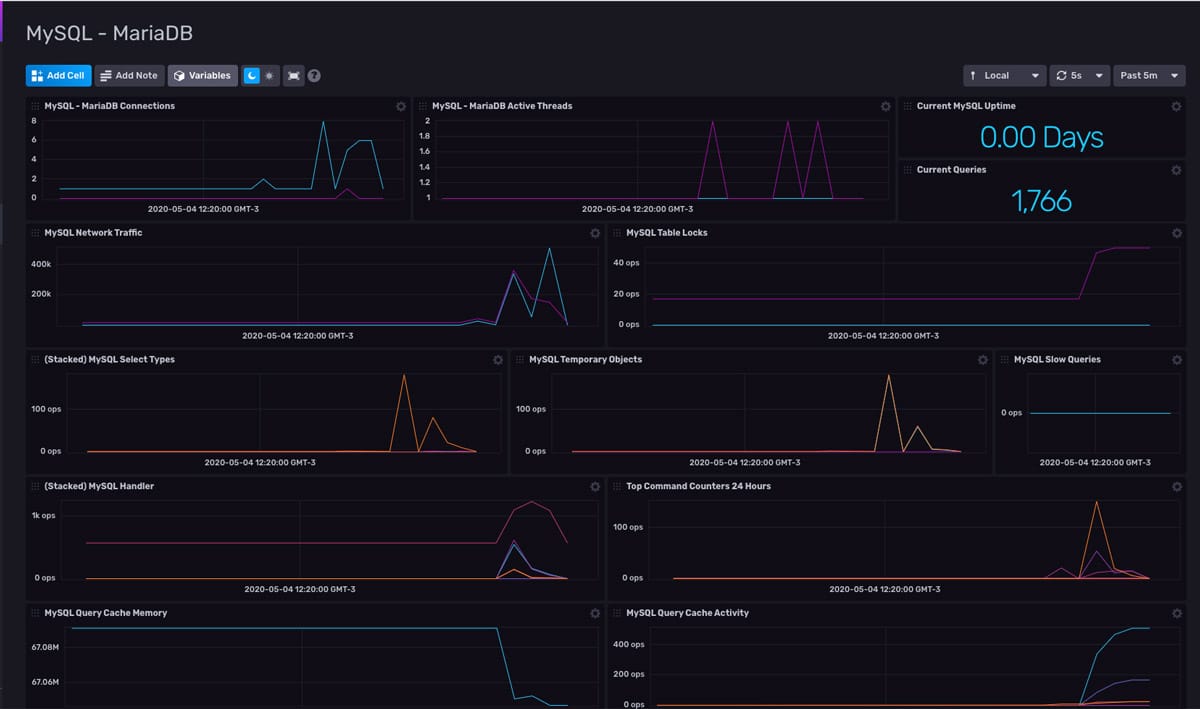Open the Local timezone dropdown

click(x=1005, y=76)
